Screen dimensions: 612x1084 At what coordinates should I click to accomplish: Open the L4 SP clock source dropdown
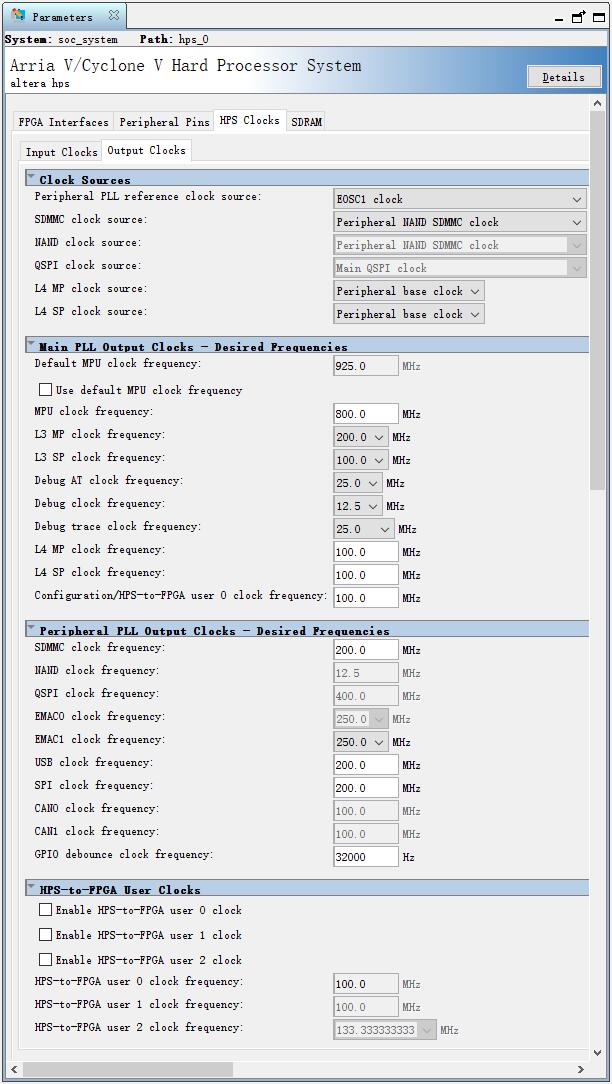click(x=409, y=314)
